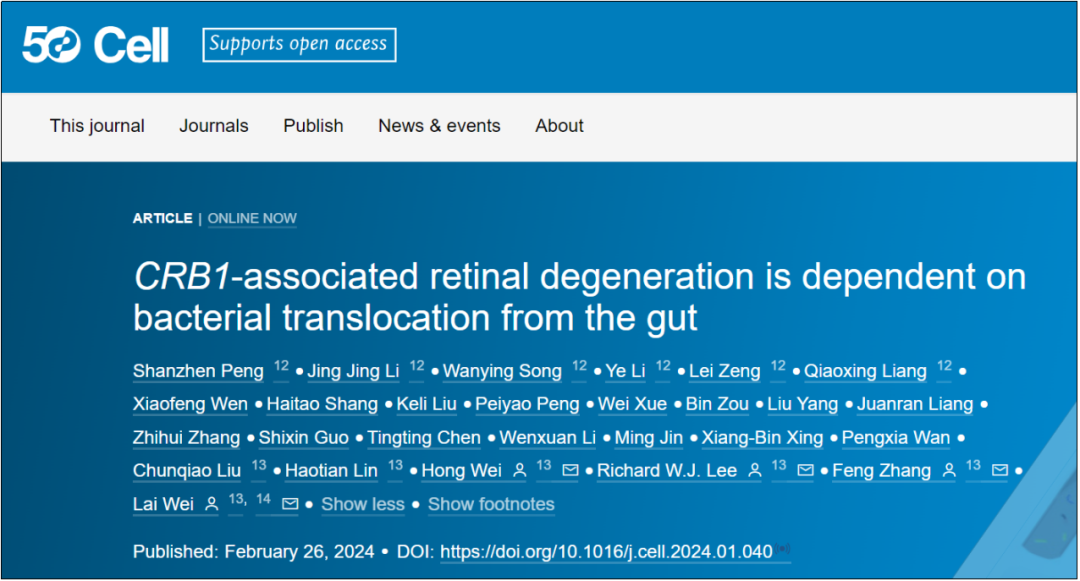
Task: Expand Show footnotes link
Action: (491, 505)
